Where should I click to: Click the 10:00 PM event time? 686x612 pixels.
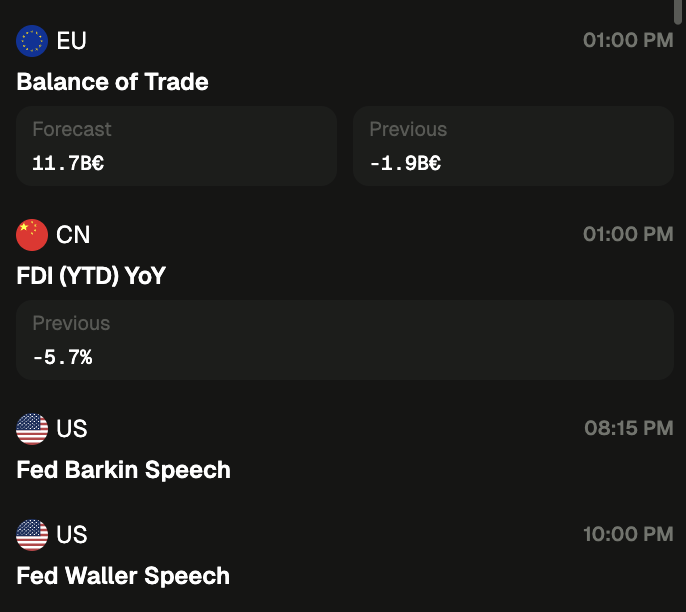tap(628, 535)
